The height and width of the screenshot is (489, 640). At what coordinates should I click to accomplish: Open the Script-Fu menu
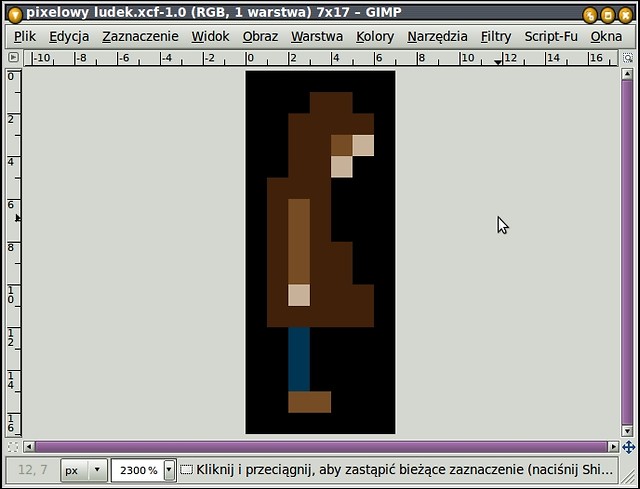coord(551,36)
